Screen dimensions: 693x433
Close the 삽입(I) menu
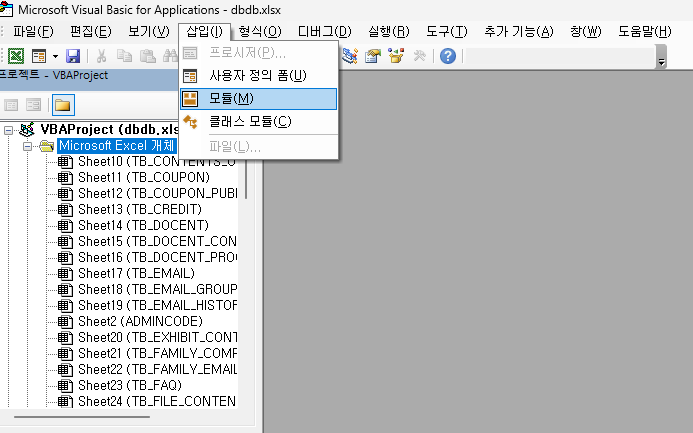point(205,31)
